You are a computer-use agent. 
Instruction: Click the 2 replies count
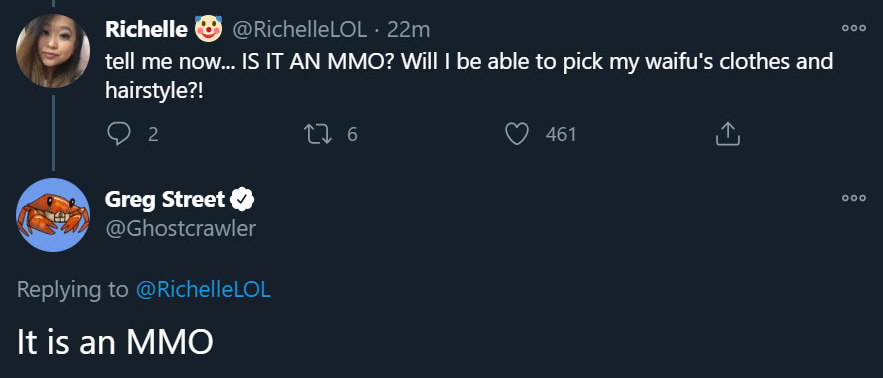[153, 134]
